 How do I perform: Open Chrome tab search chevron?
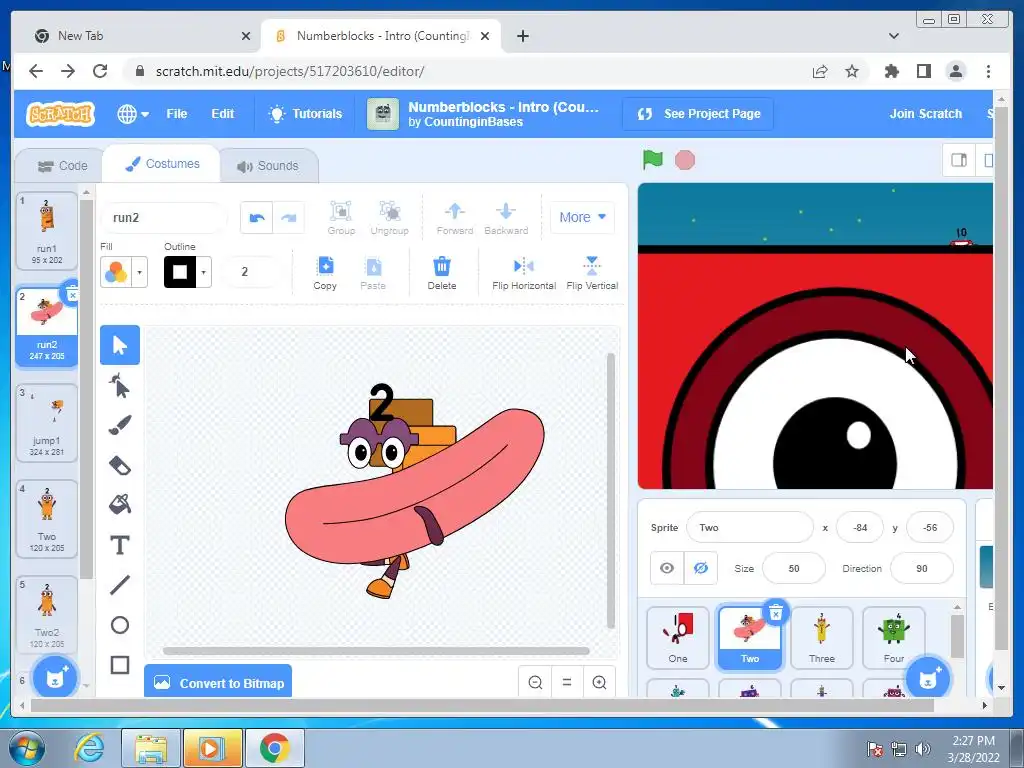pos(893,36)
